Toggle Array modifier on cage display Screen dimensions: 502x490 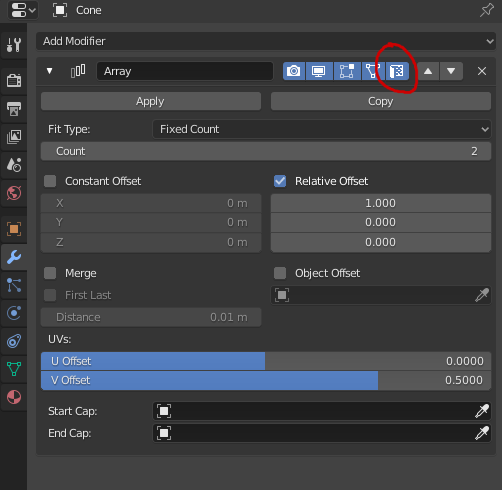pyautogui.click(x=373, y=71)
